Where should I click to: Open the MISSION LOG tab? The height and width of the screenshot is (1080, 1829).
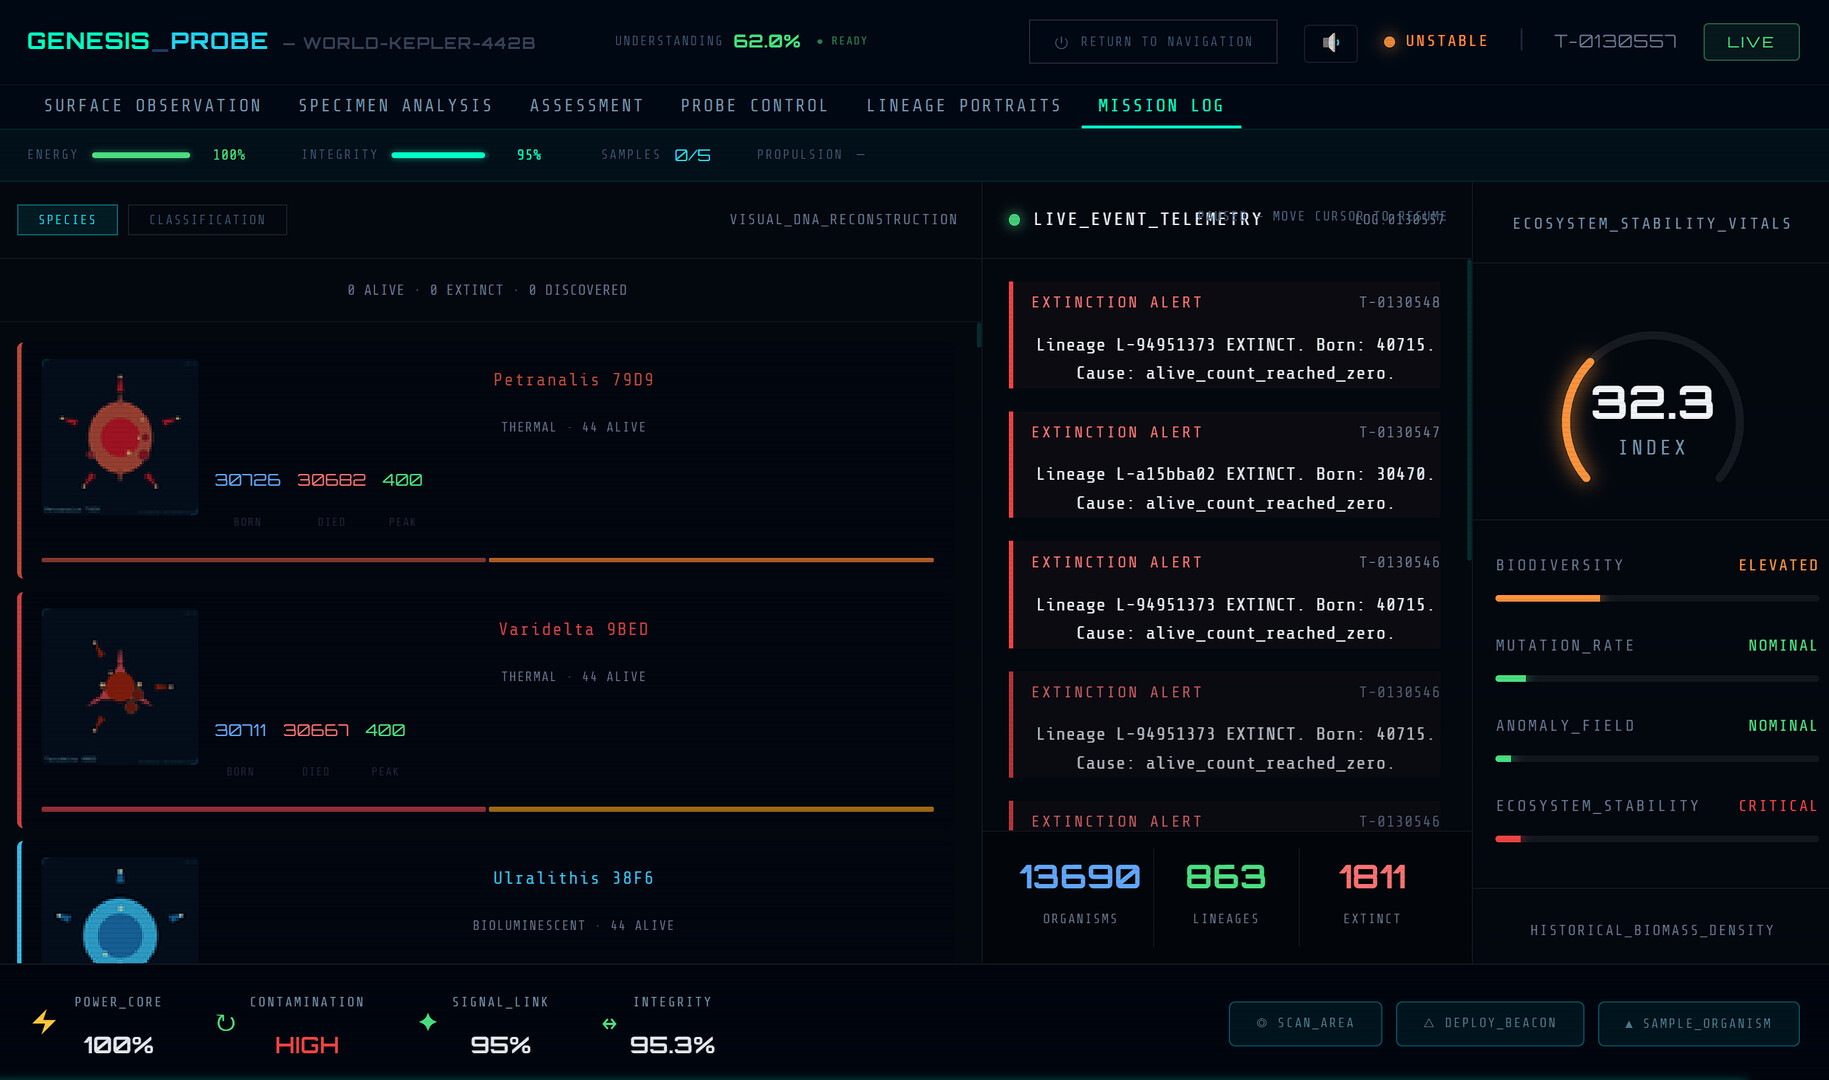coord(1160,106)
